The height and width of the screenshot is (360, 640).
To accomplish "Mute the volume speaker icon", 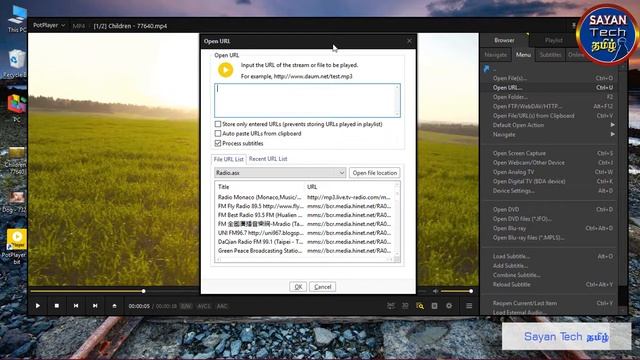I will point(436,291).
